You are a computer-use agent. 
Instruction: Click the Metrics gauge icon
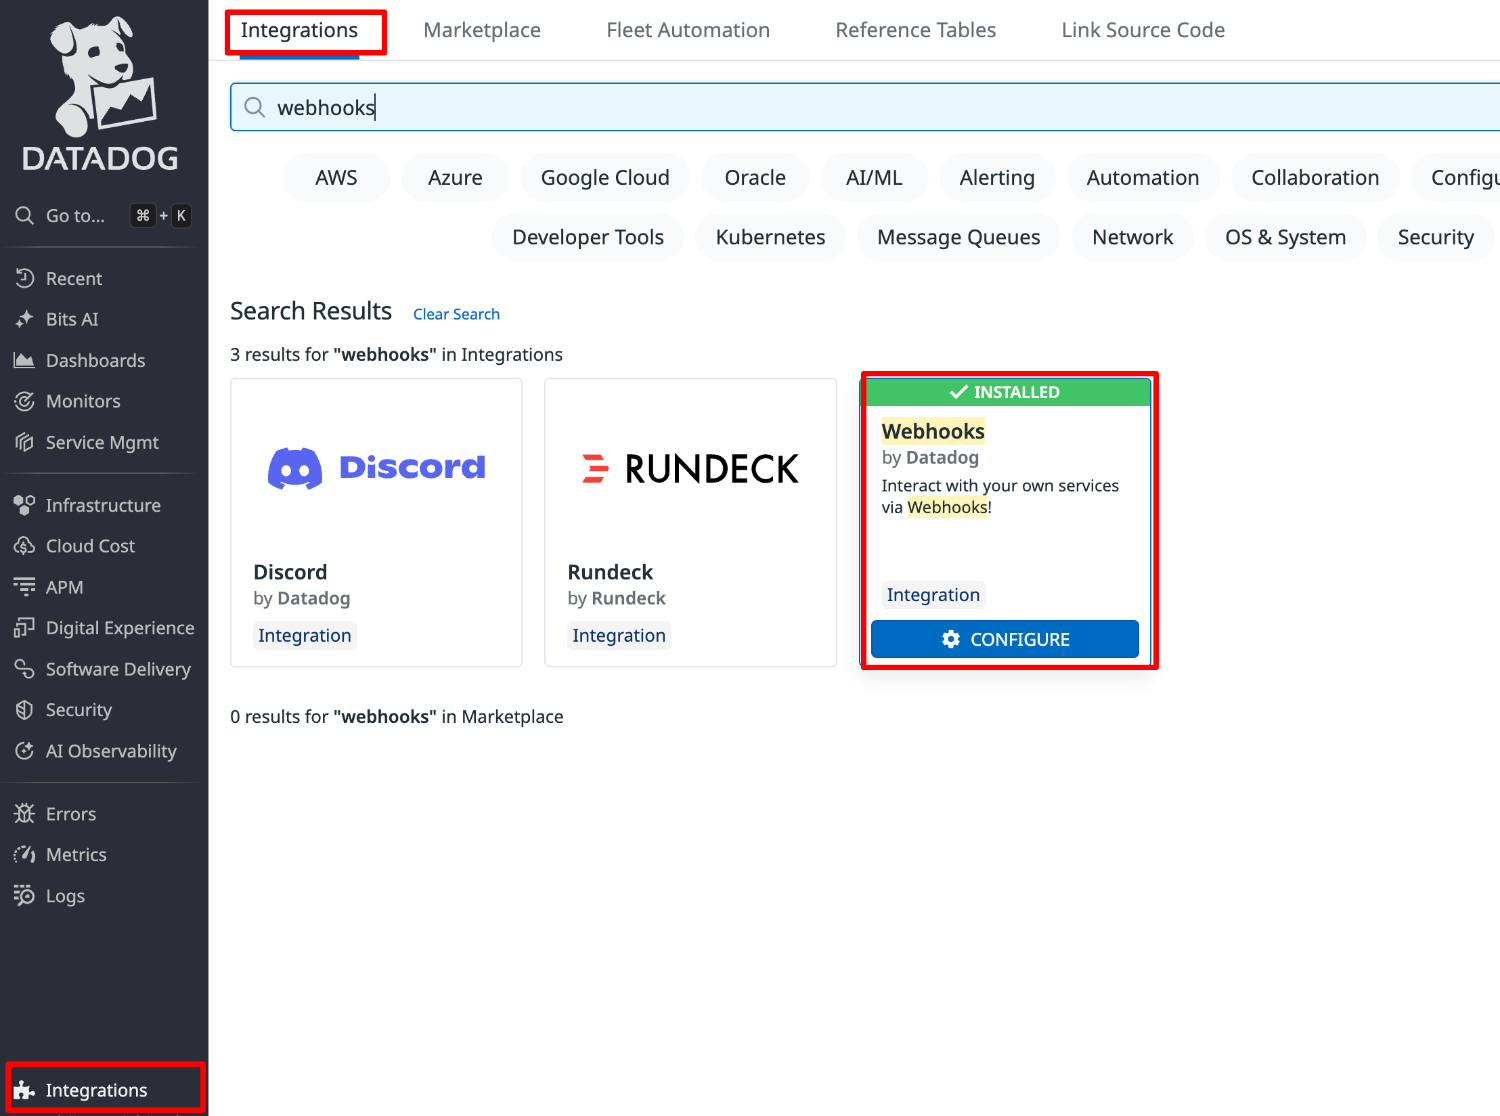tap(25, 855)
